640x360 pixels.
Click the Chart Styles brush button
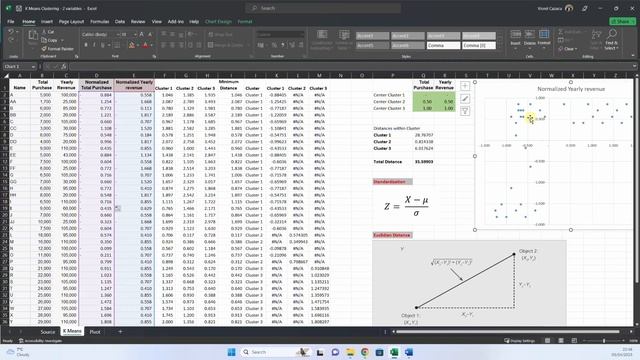tap(464, 98)
